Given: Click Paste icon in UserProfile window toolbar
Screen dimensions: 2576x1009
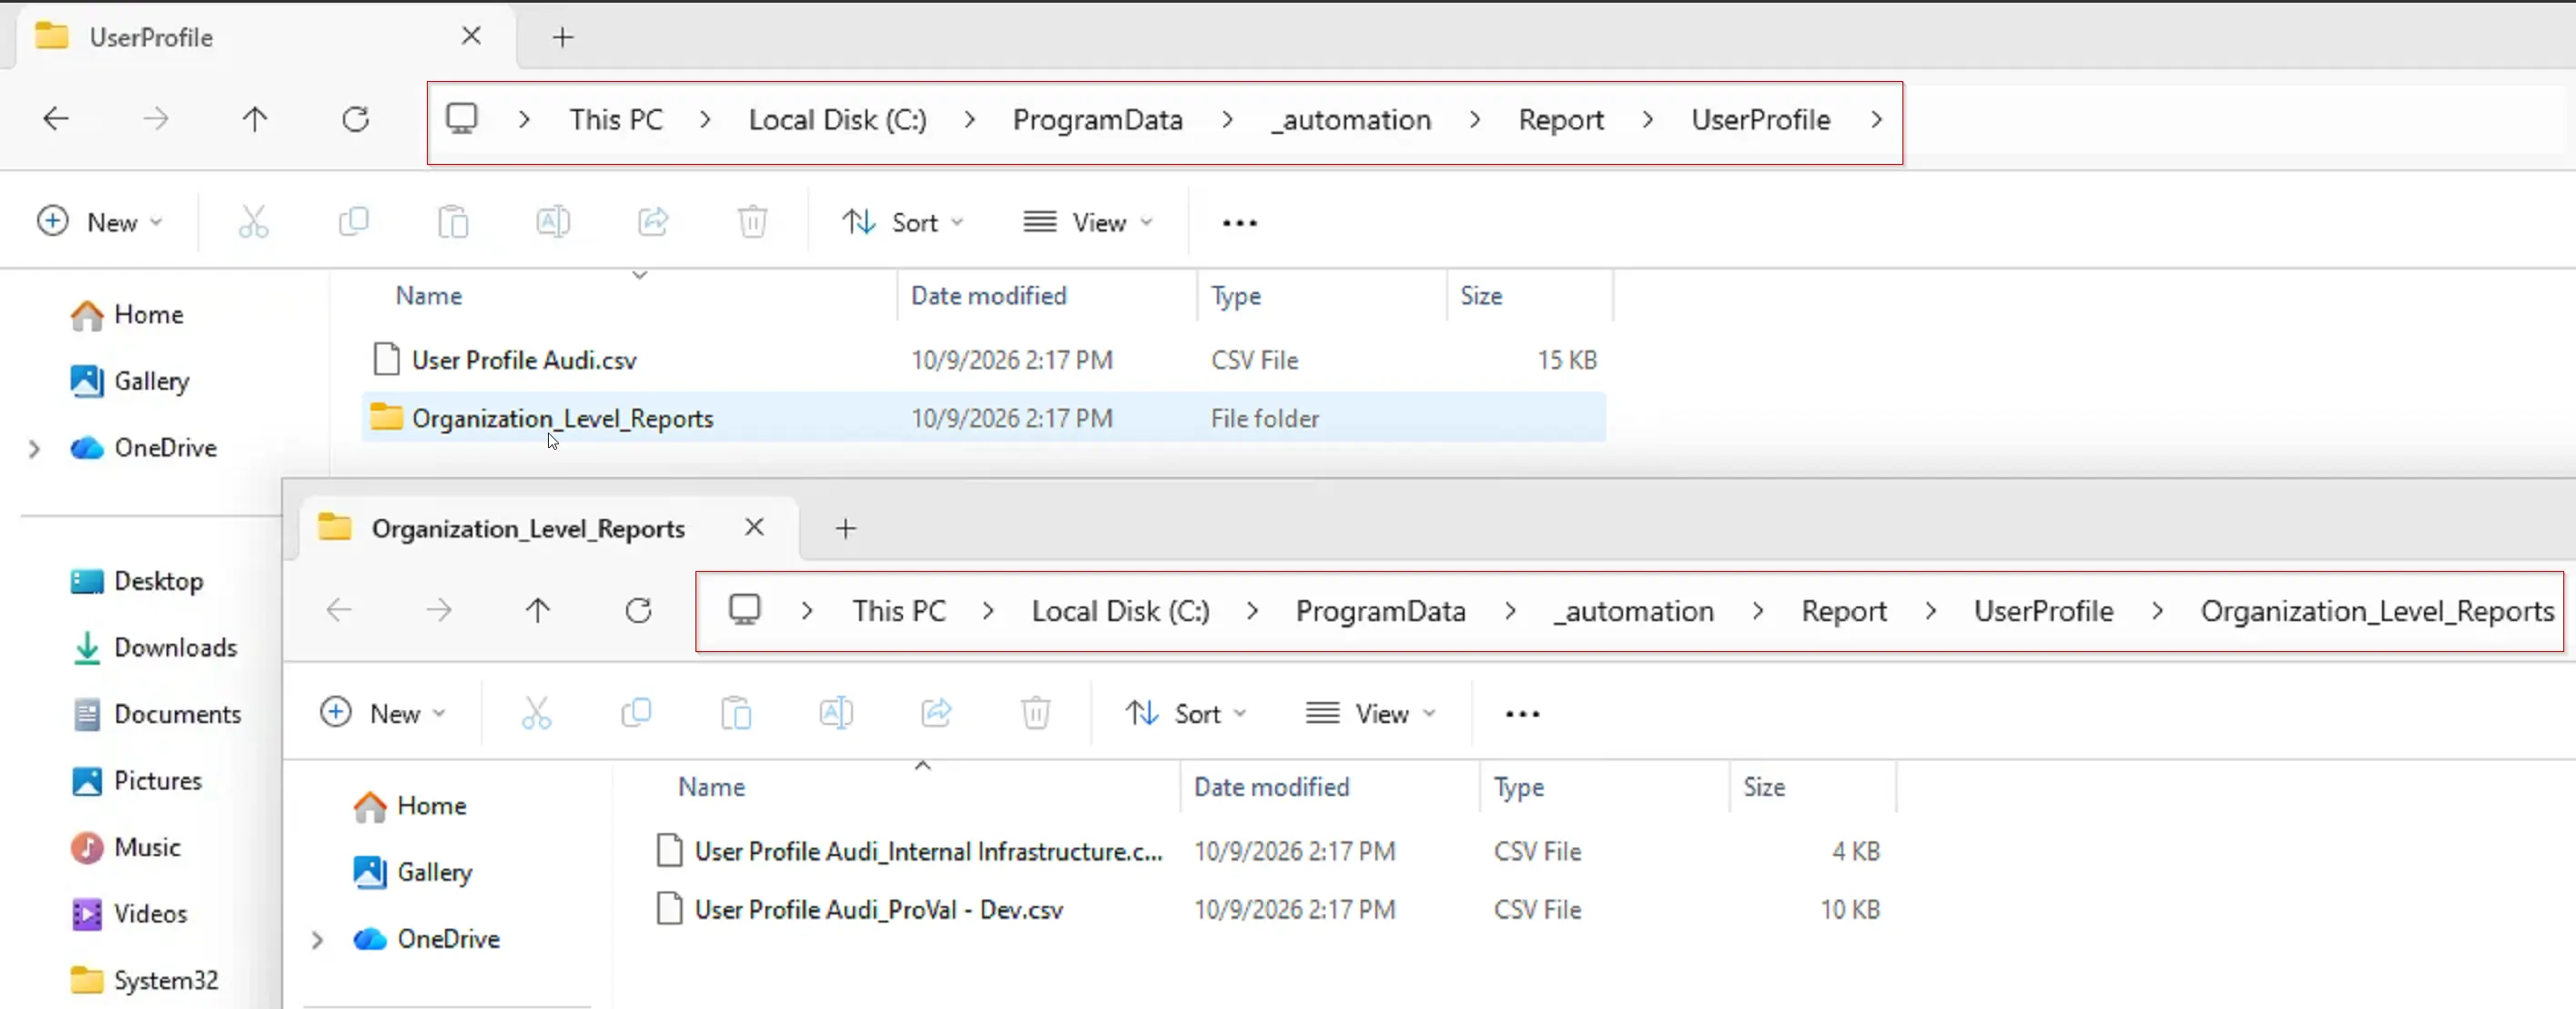Looking at the screenshot, I should 453,222.
